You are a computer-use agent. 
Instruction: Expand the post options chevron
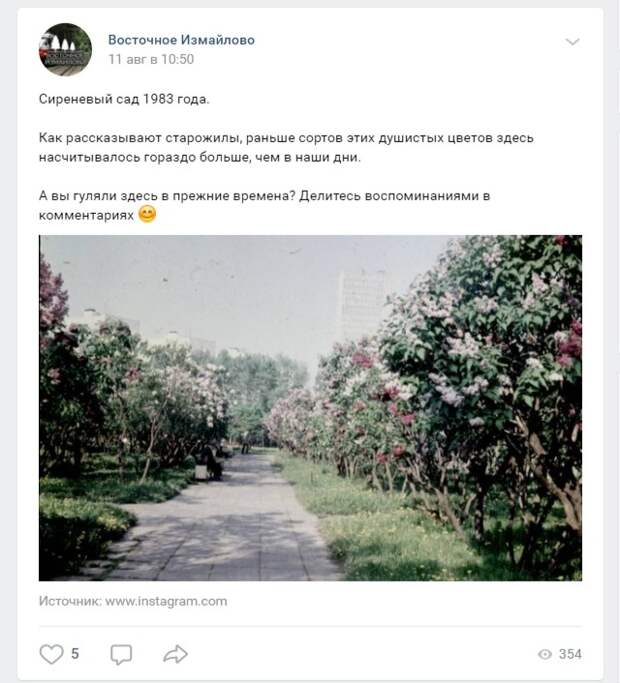tap(572, 42)
